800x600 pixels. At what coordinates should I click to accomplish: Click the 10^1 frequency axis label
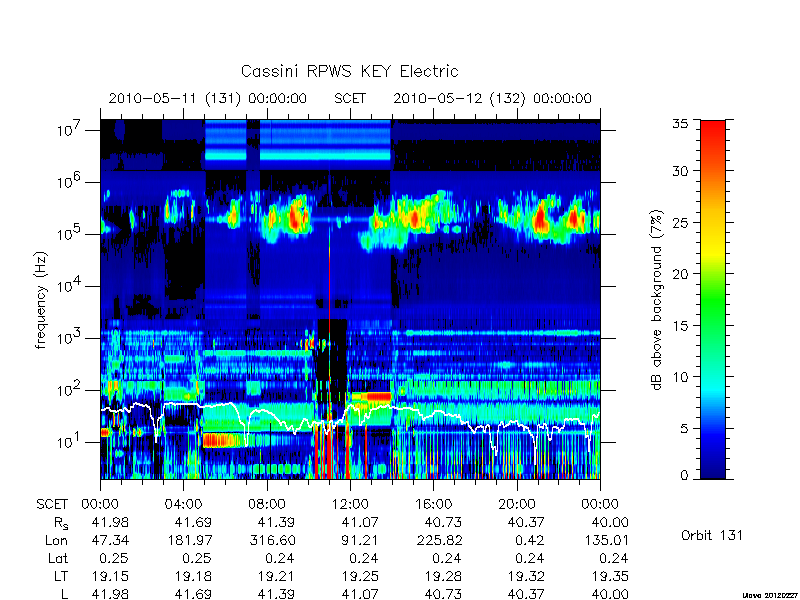(70, 441)
